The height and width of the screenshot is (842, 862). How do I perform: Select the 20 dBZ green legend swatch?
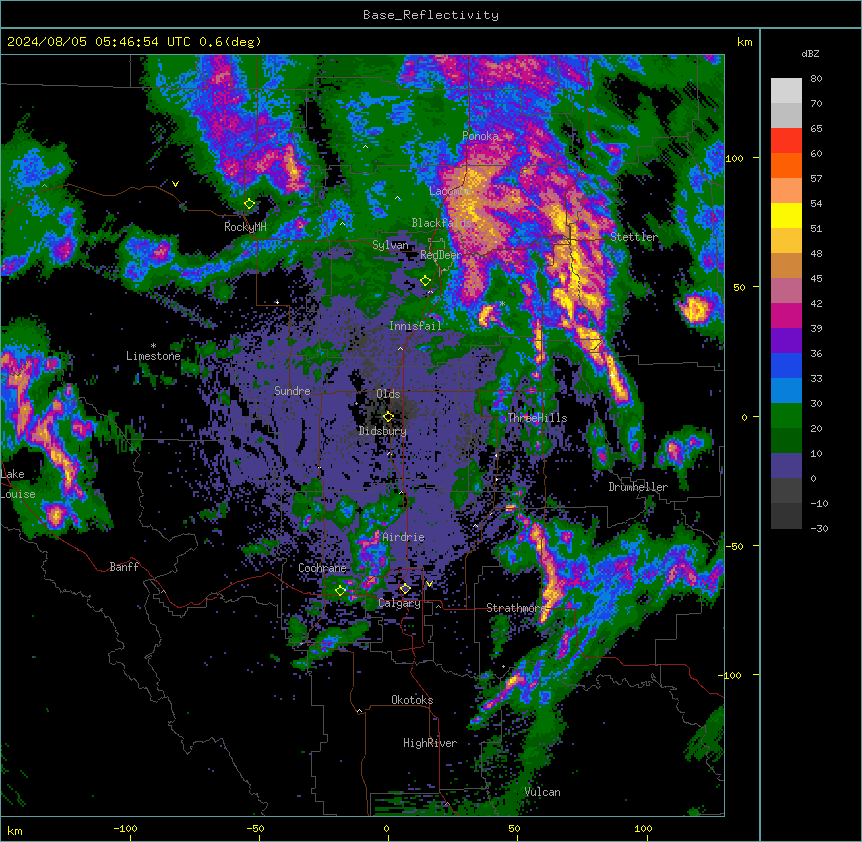pyautogui.click(x=786, y=416)
